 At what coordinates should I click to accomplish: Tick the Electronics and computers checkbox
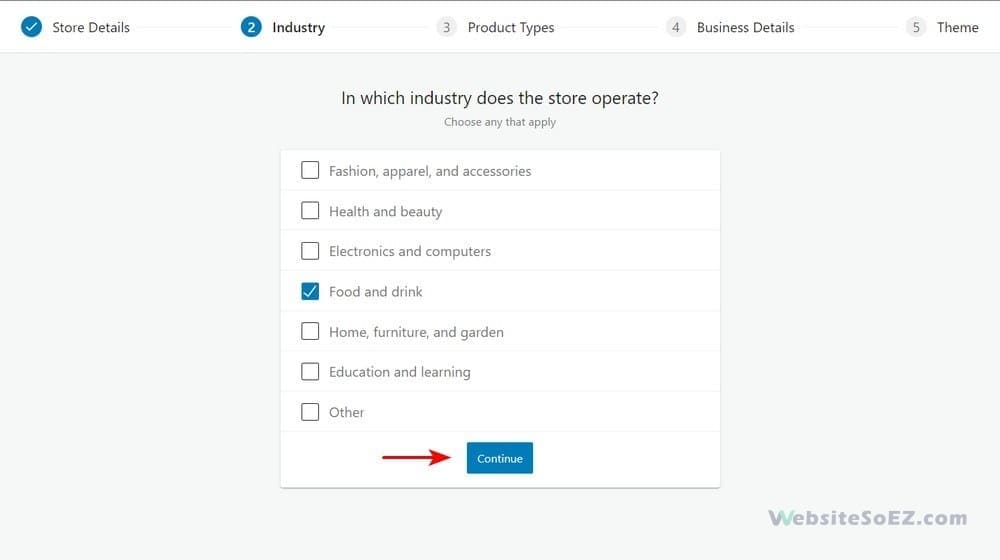tap(310, 251)
